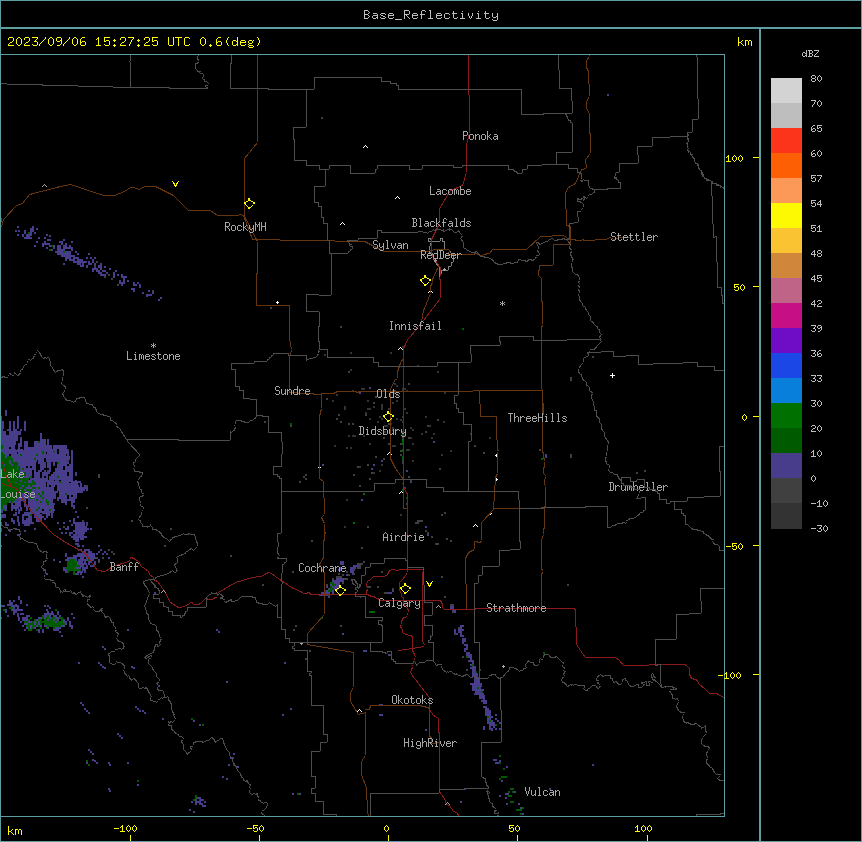Screen dimensions: 862x842
Task: Click the yellow marker south of RedDeer
Action: click(x=425, y=281)
